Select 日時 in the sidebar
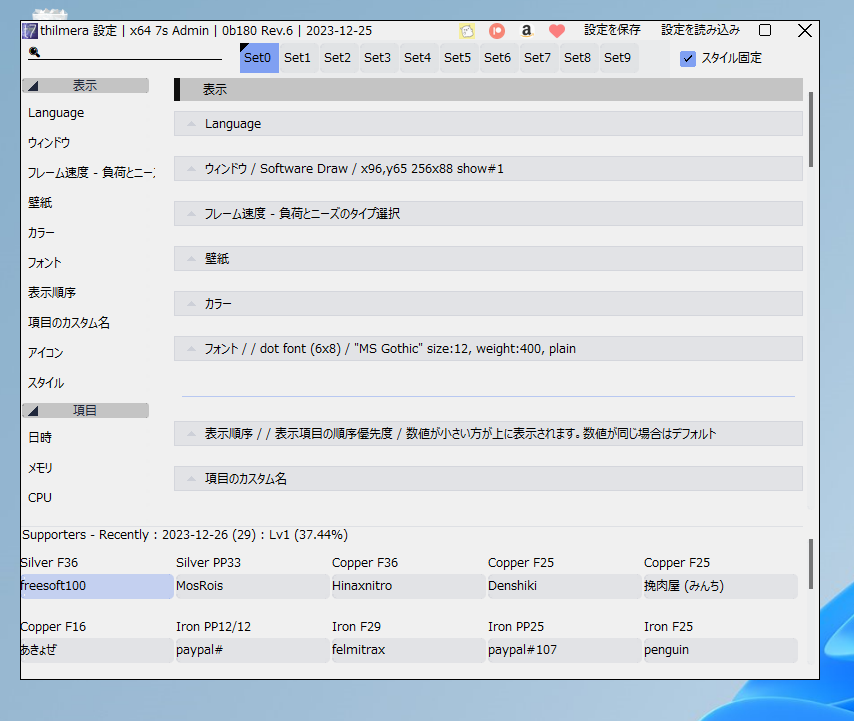Image resolution: width=854 pixels, height=721 pixels. point(40,437)
